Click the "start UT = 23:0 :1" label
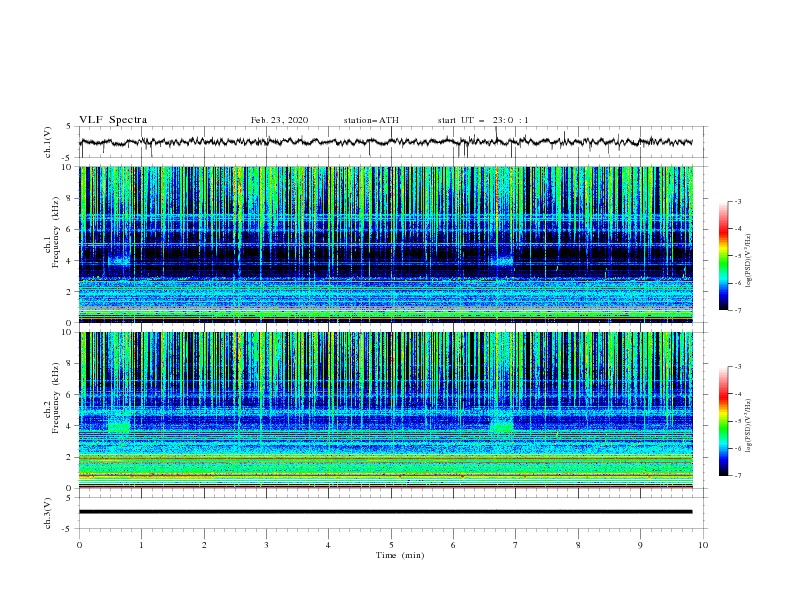792x612 pixels. pos(483,120)
